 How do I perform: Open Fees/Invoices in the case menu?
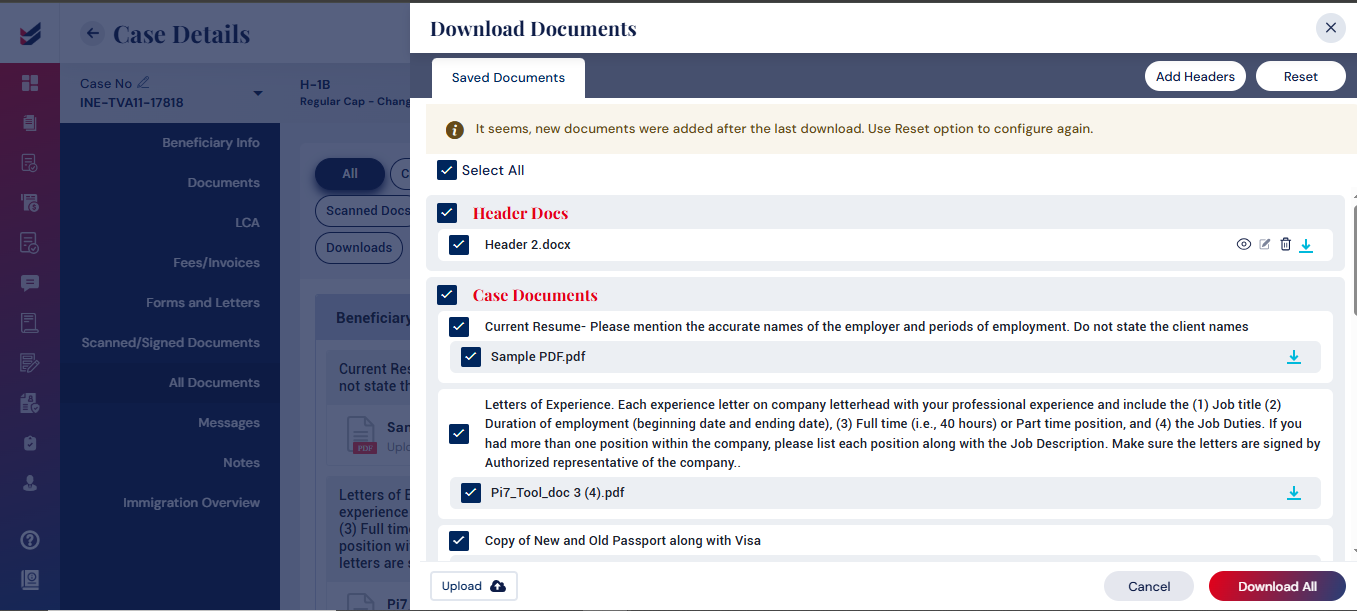point(217,263)
